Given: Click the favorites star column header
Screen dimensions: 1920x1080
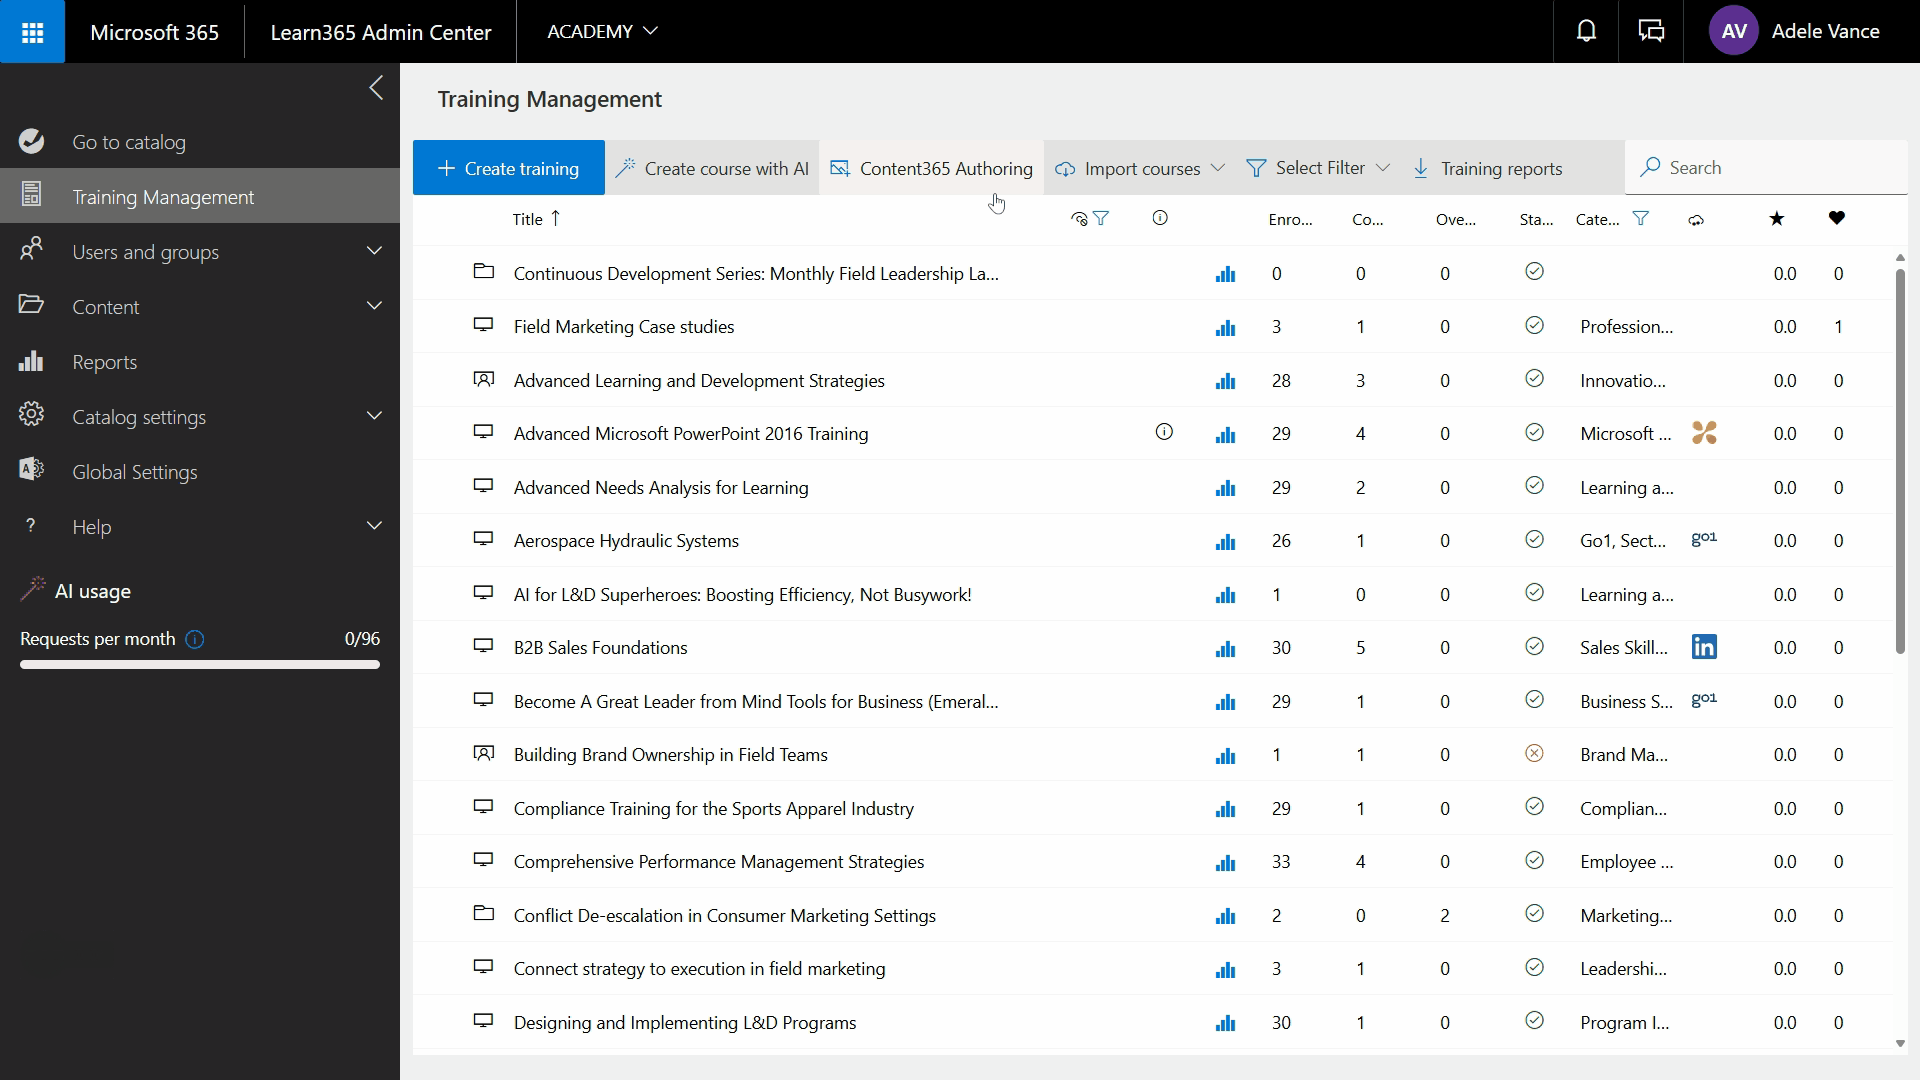Looking at the screenshot, I should click(1776, 218).
